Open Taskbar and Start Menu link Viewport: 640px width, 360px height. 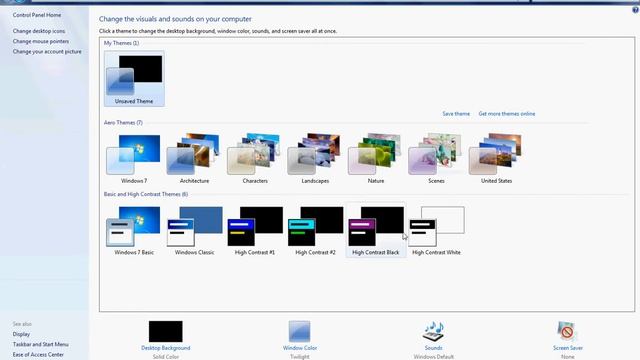coord(40,344)
